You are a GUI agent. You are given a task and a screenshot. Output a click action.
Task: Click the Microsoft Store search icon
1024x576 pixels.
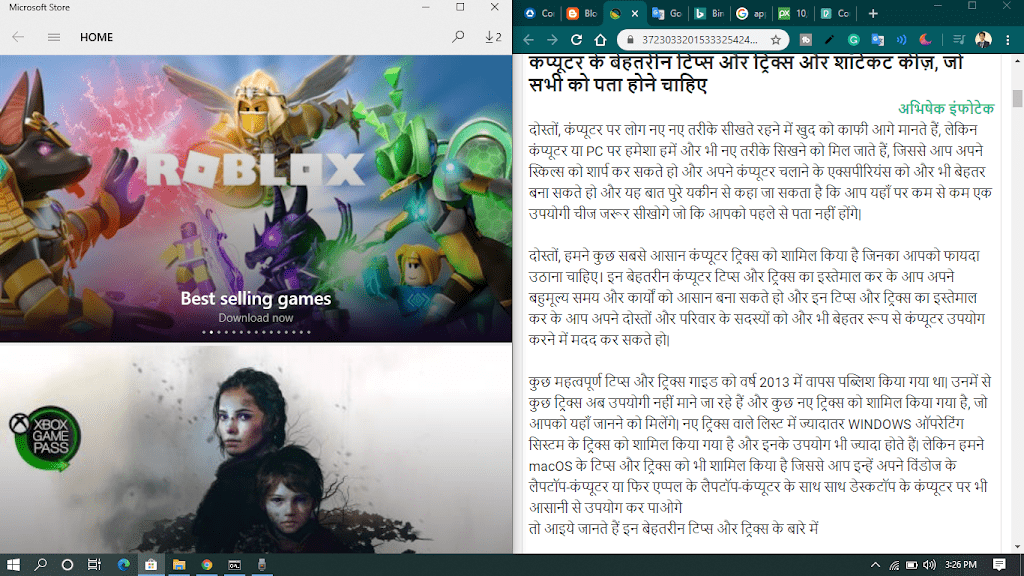click(458, 37)
